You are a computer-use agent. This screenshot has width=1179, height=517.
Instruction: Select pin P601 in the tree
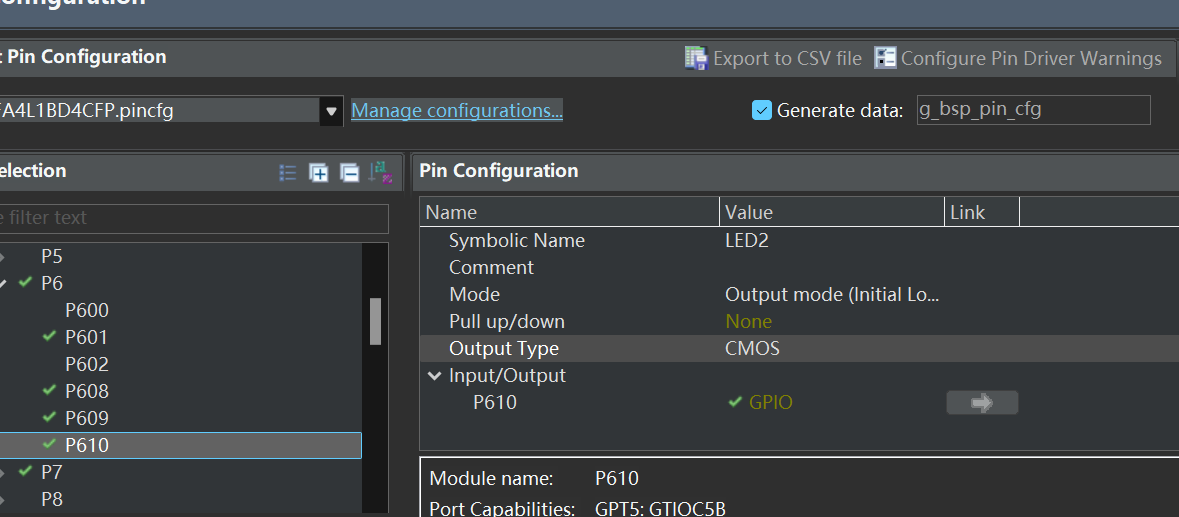pyautogui.click(x=86, y=337)
